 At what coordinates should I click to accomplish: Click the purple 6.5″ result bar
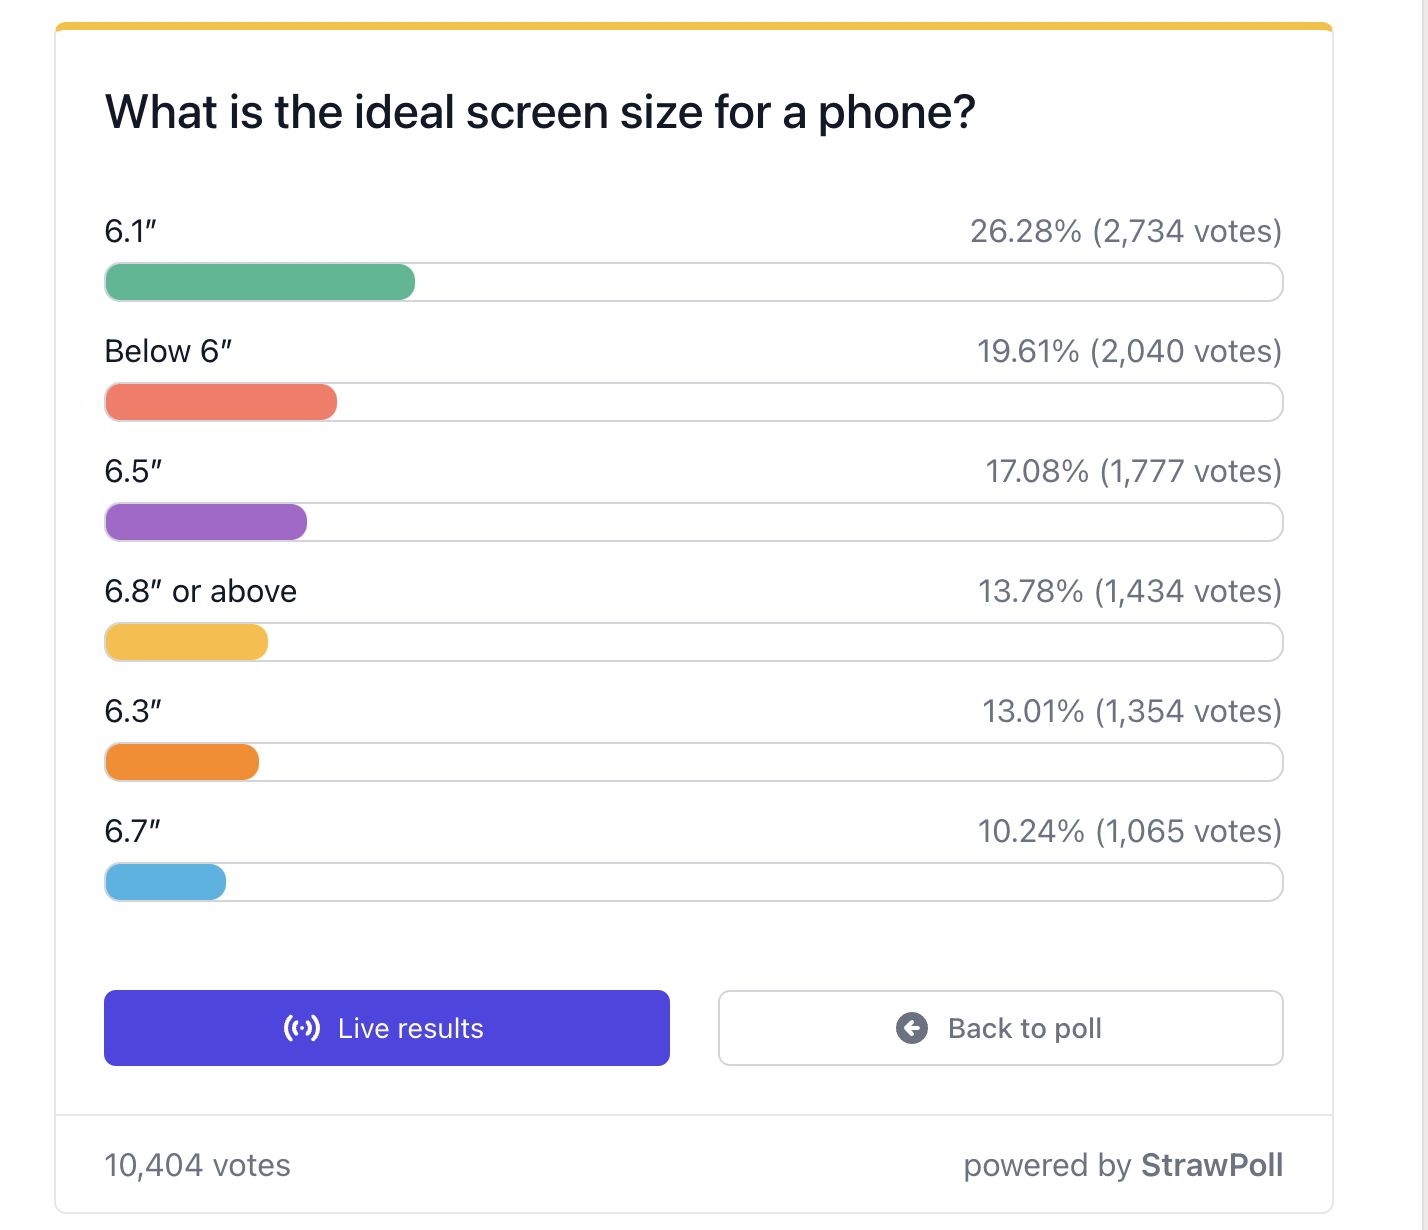tap(206, 522)
